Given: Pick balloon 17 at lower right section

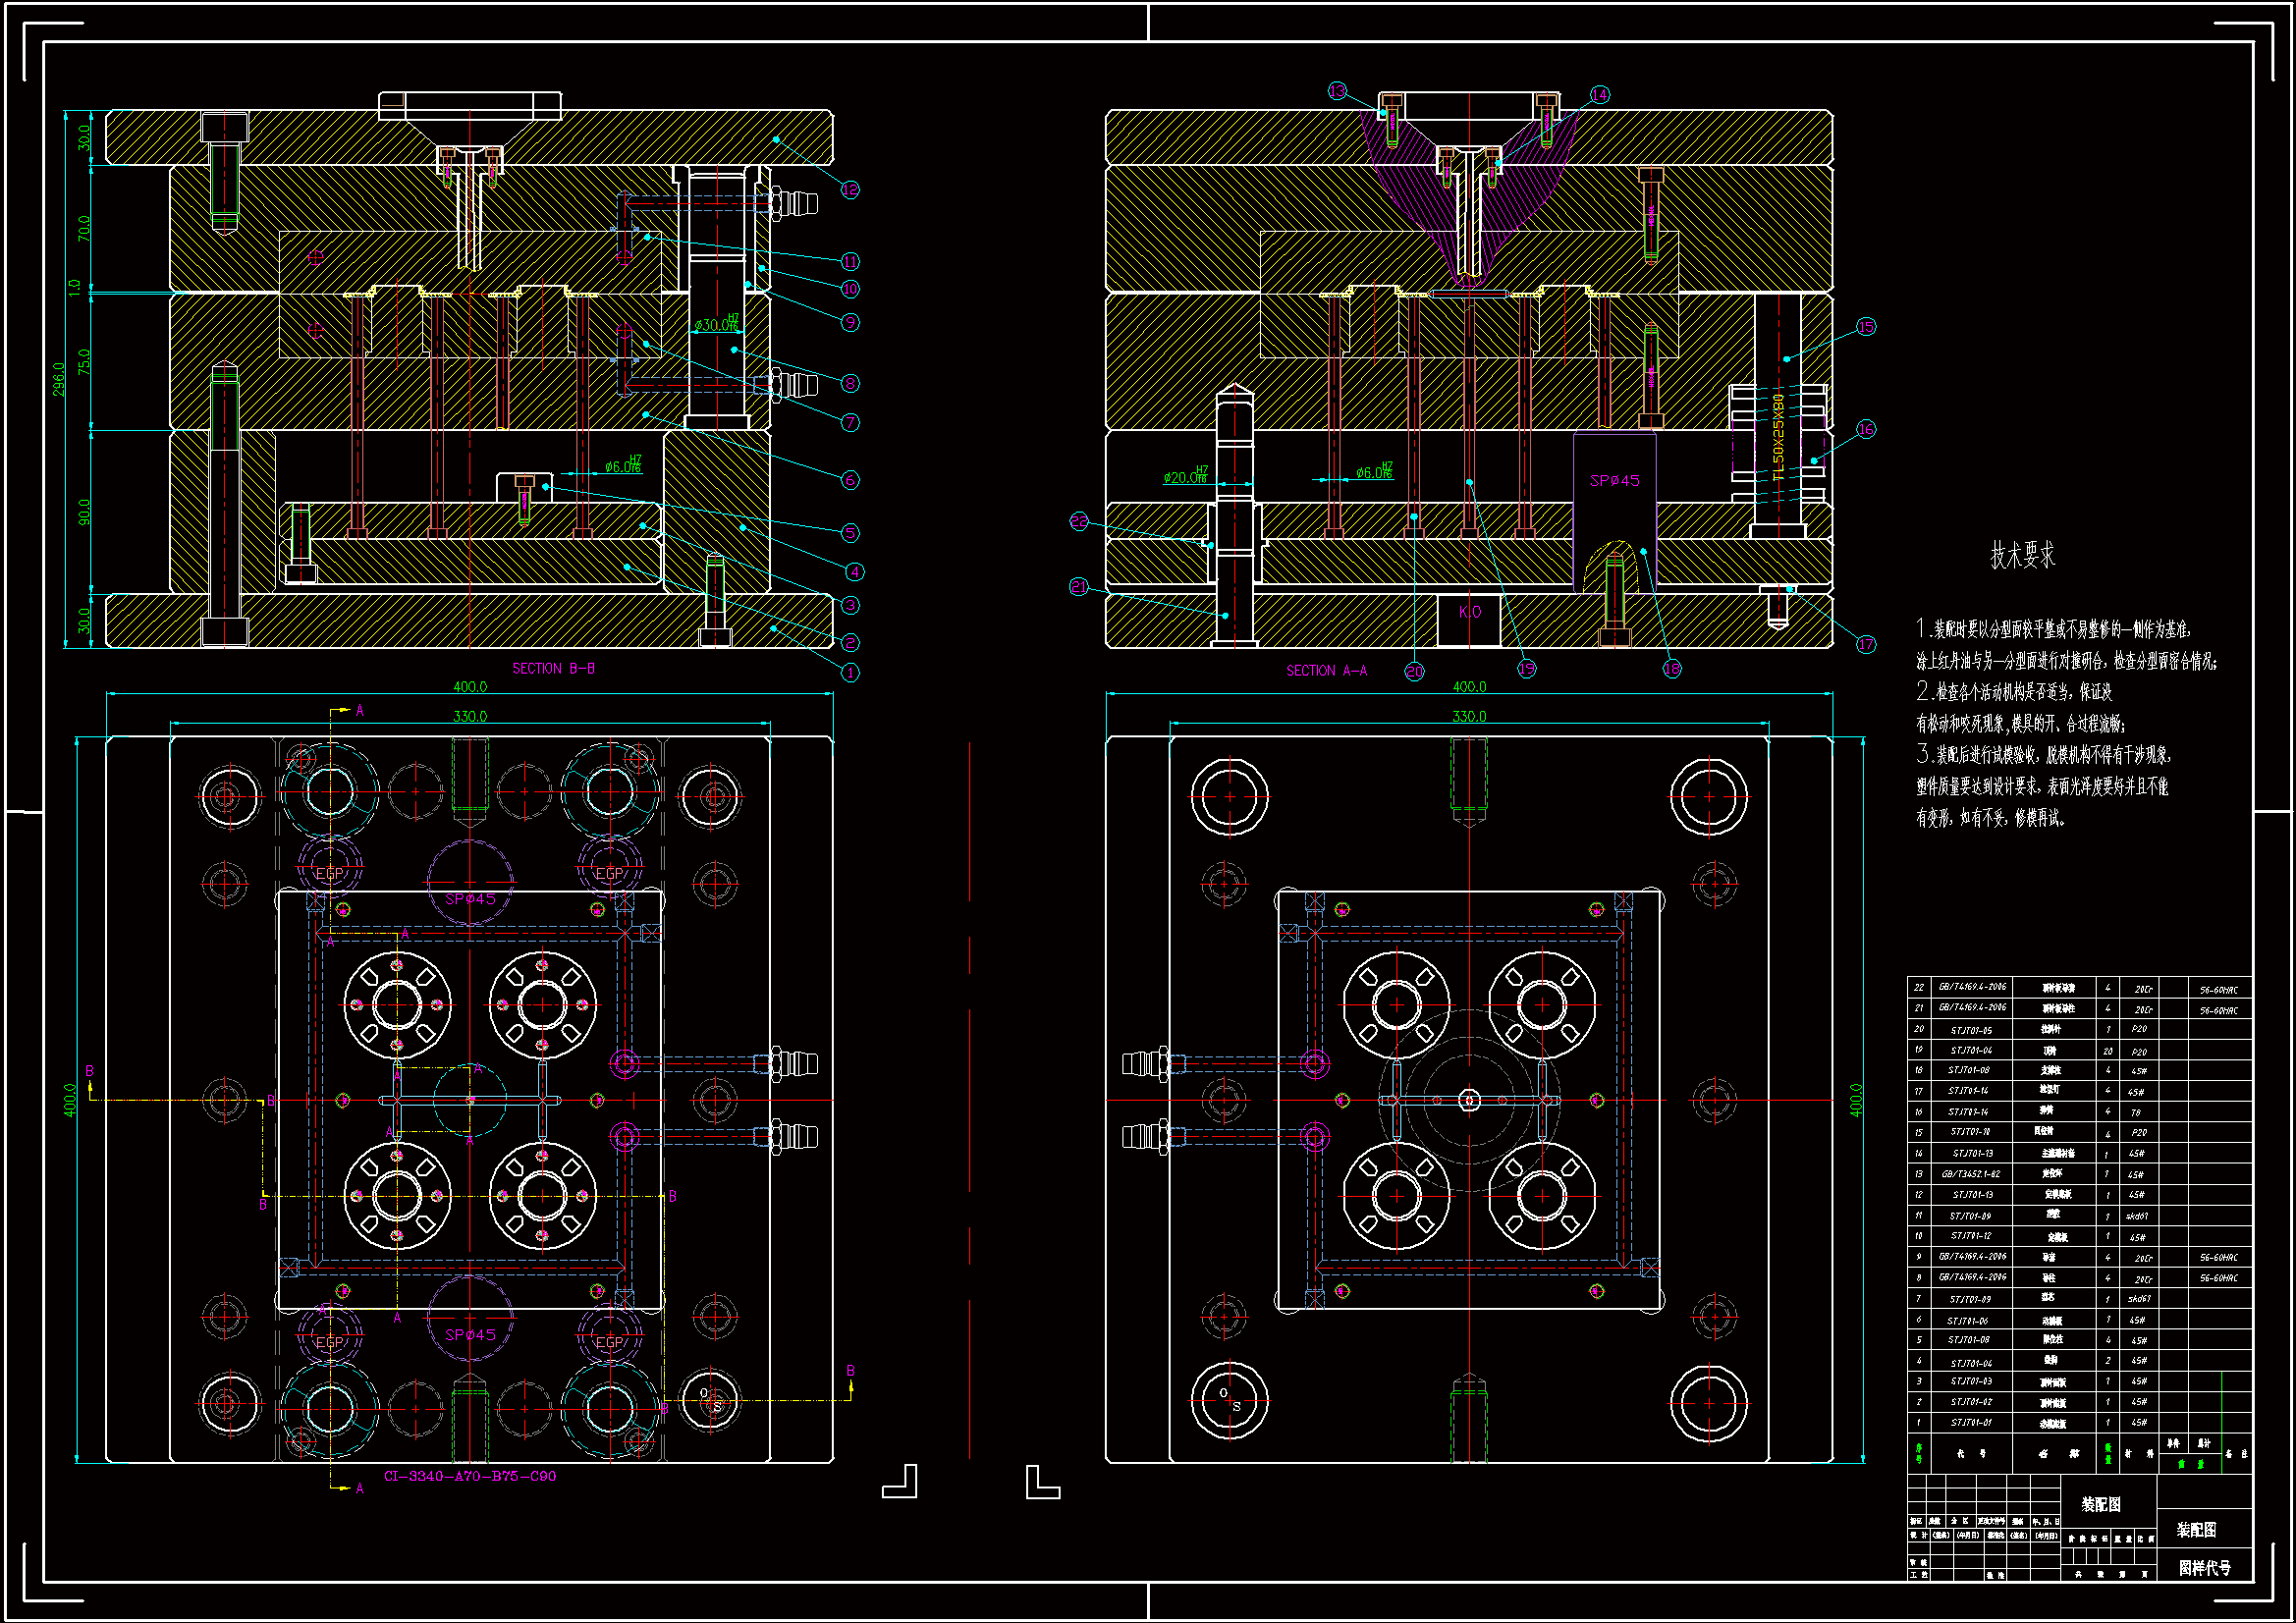Looking at the screenshot, I should (1866, 644).
